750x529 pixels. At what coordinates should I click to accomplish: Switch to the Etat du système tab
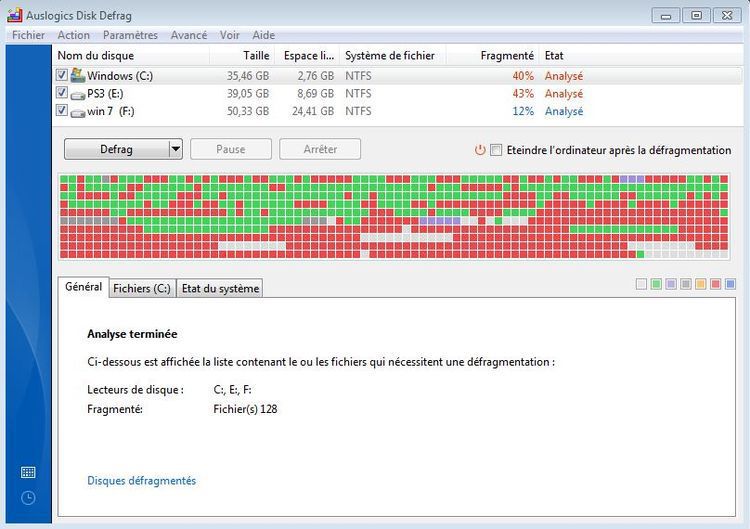click(219, 288)
